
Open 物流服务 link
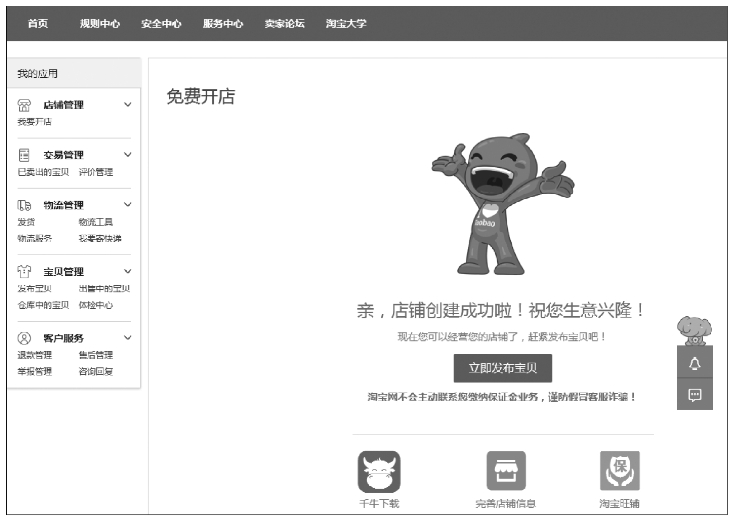tap(34, 238)
